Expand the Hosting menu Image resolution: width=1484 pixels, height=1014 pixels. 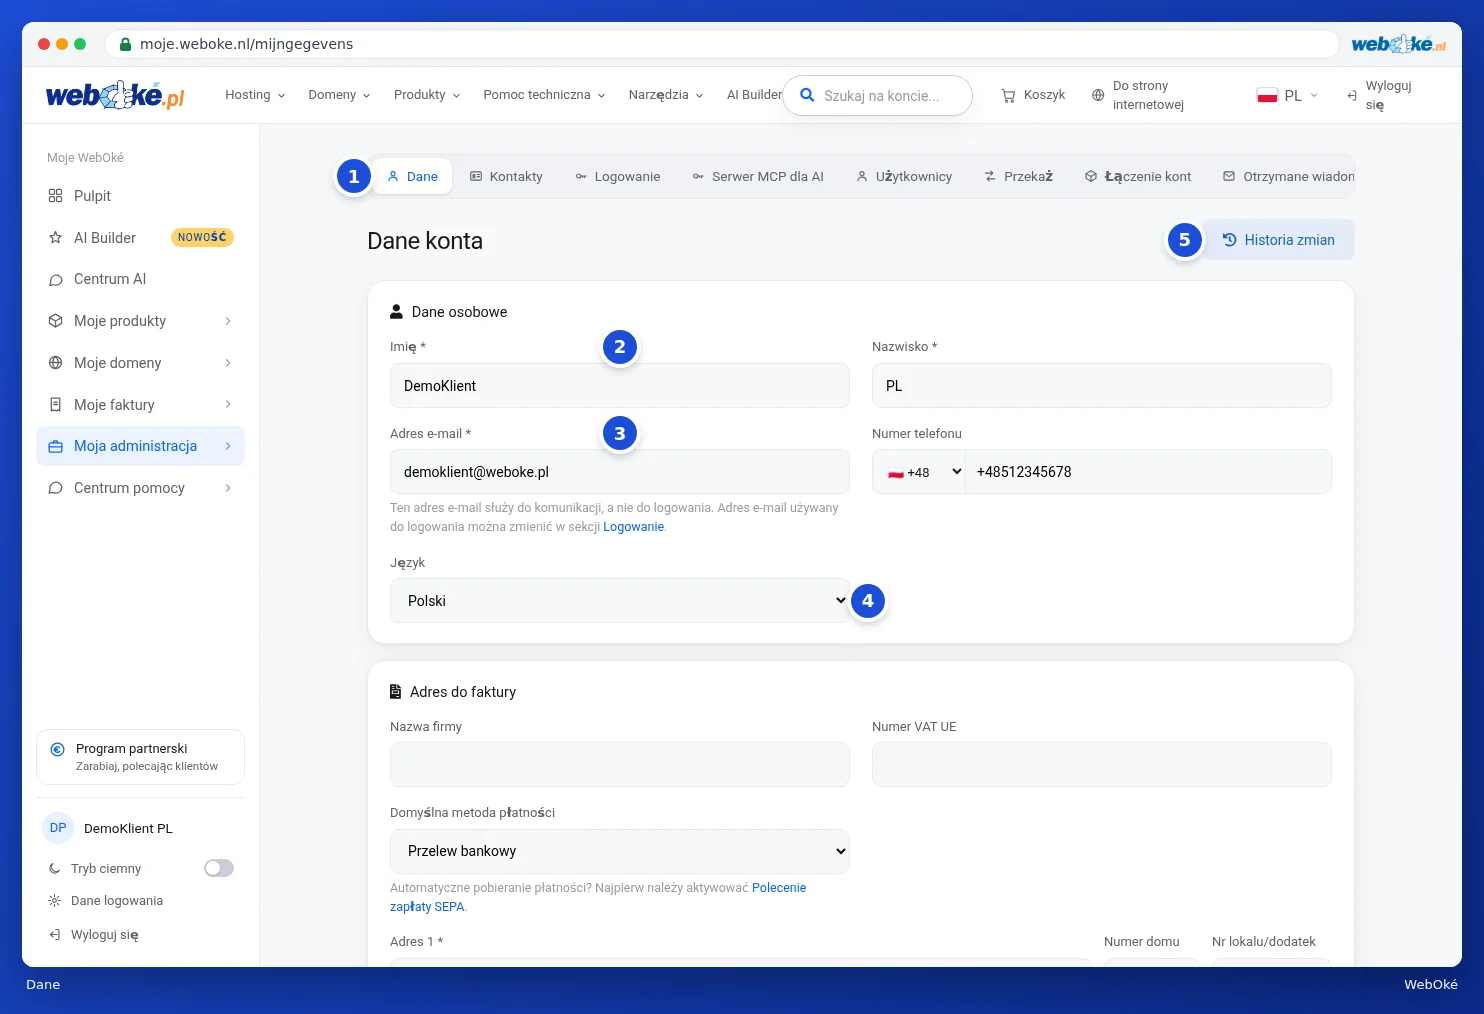[255, 95]
